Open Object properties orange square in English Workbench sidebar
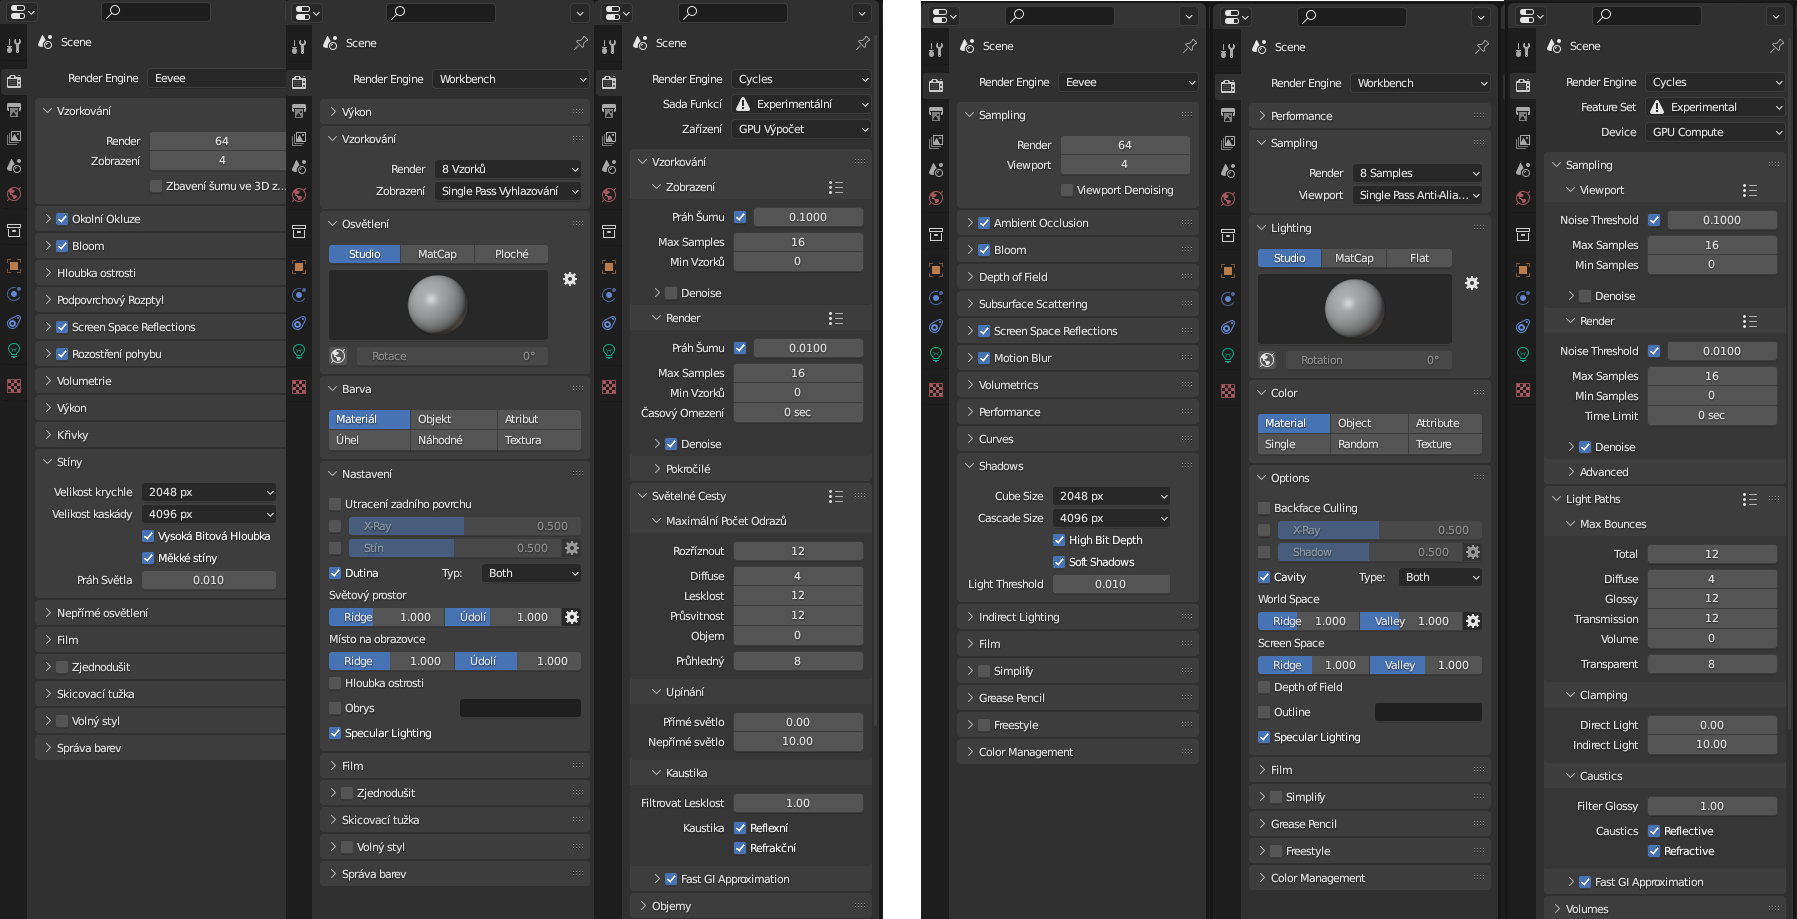The image size is (1797, 919). pyautogui.click(x=1228, y=270)
